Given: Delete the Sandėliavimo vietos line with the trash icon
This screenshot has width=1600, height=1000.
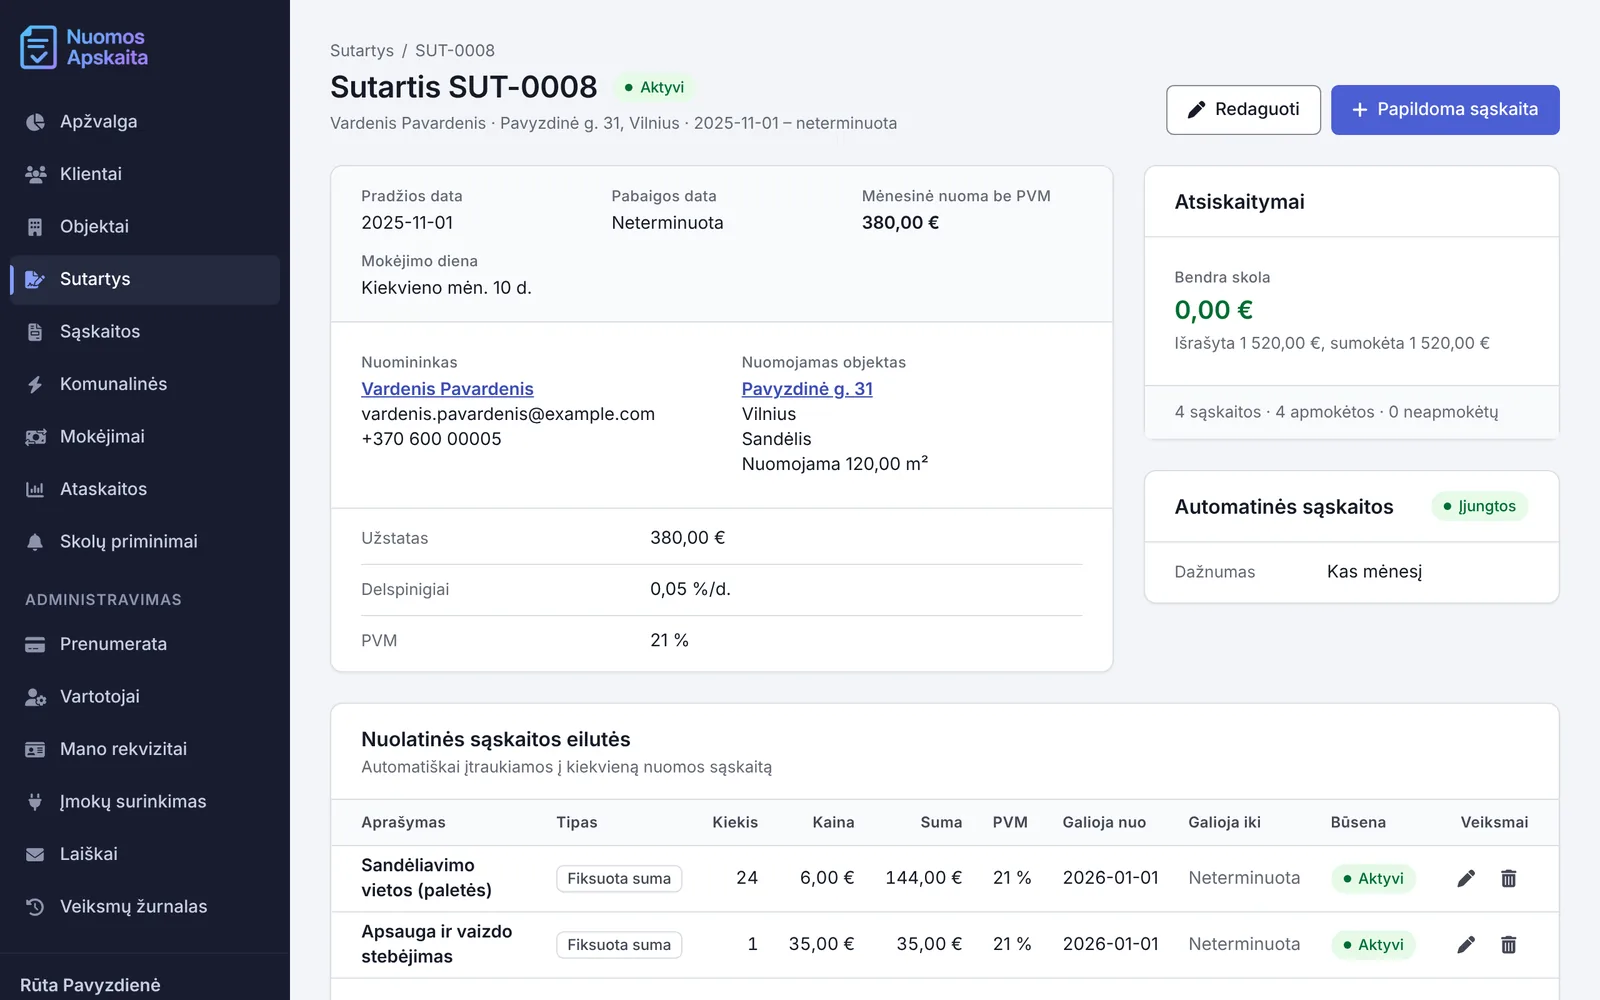Looking at the screenshot, I should pos(1508,878).
